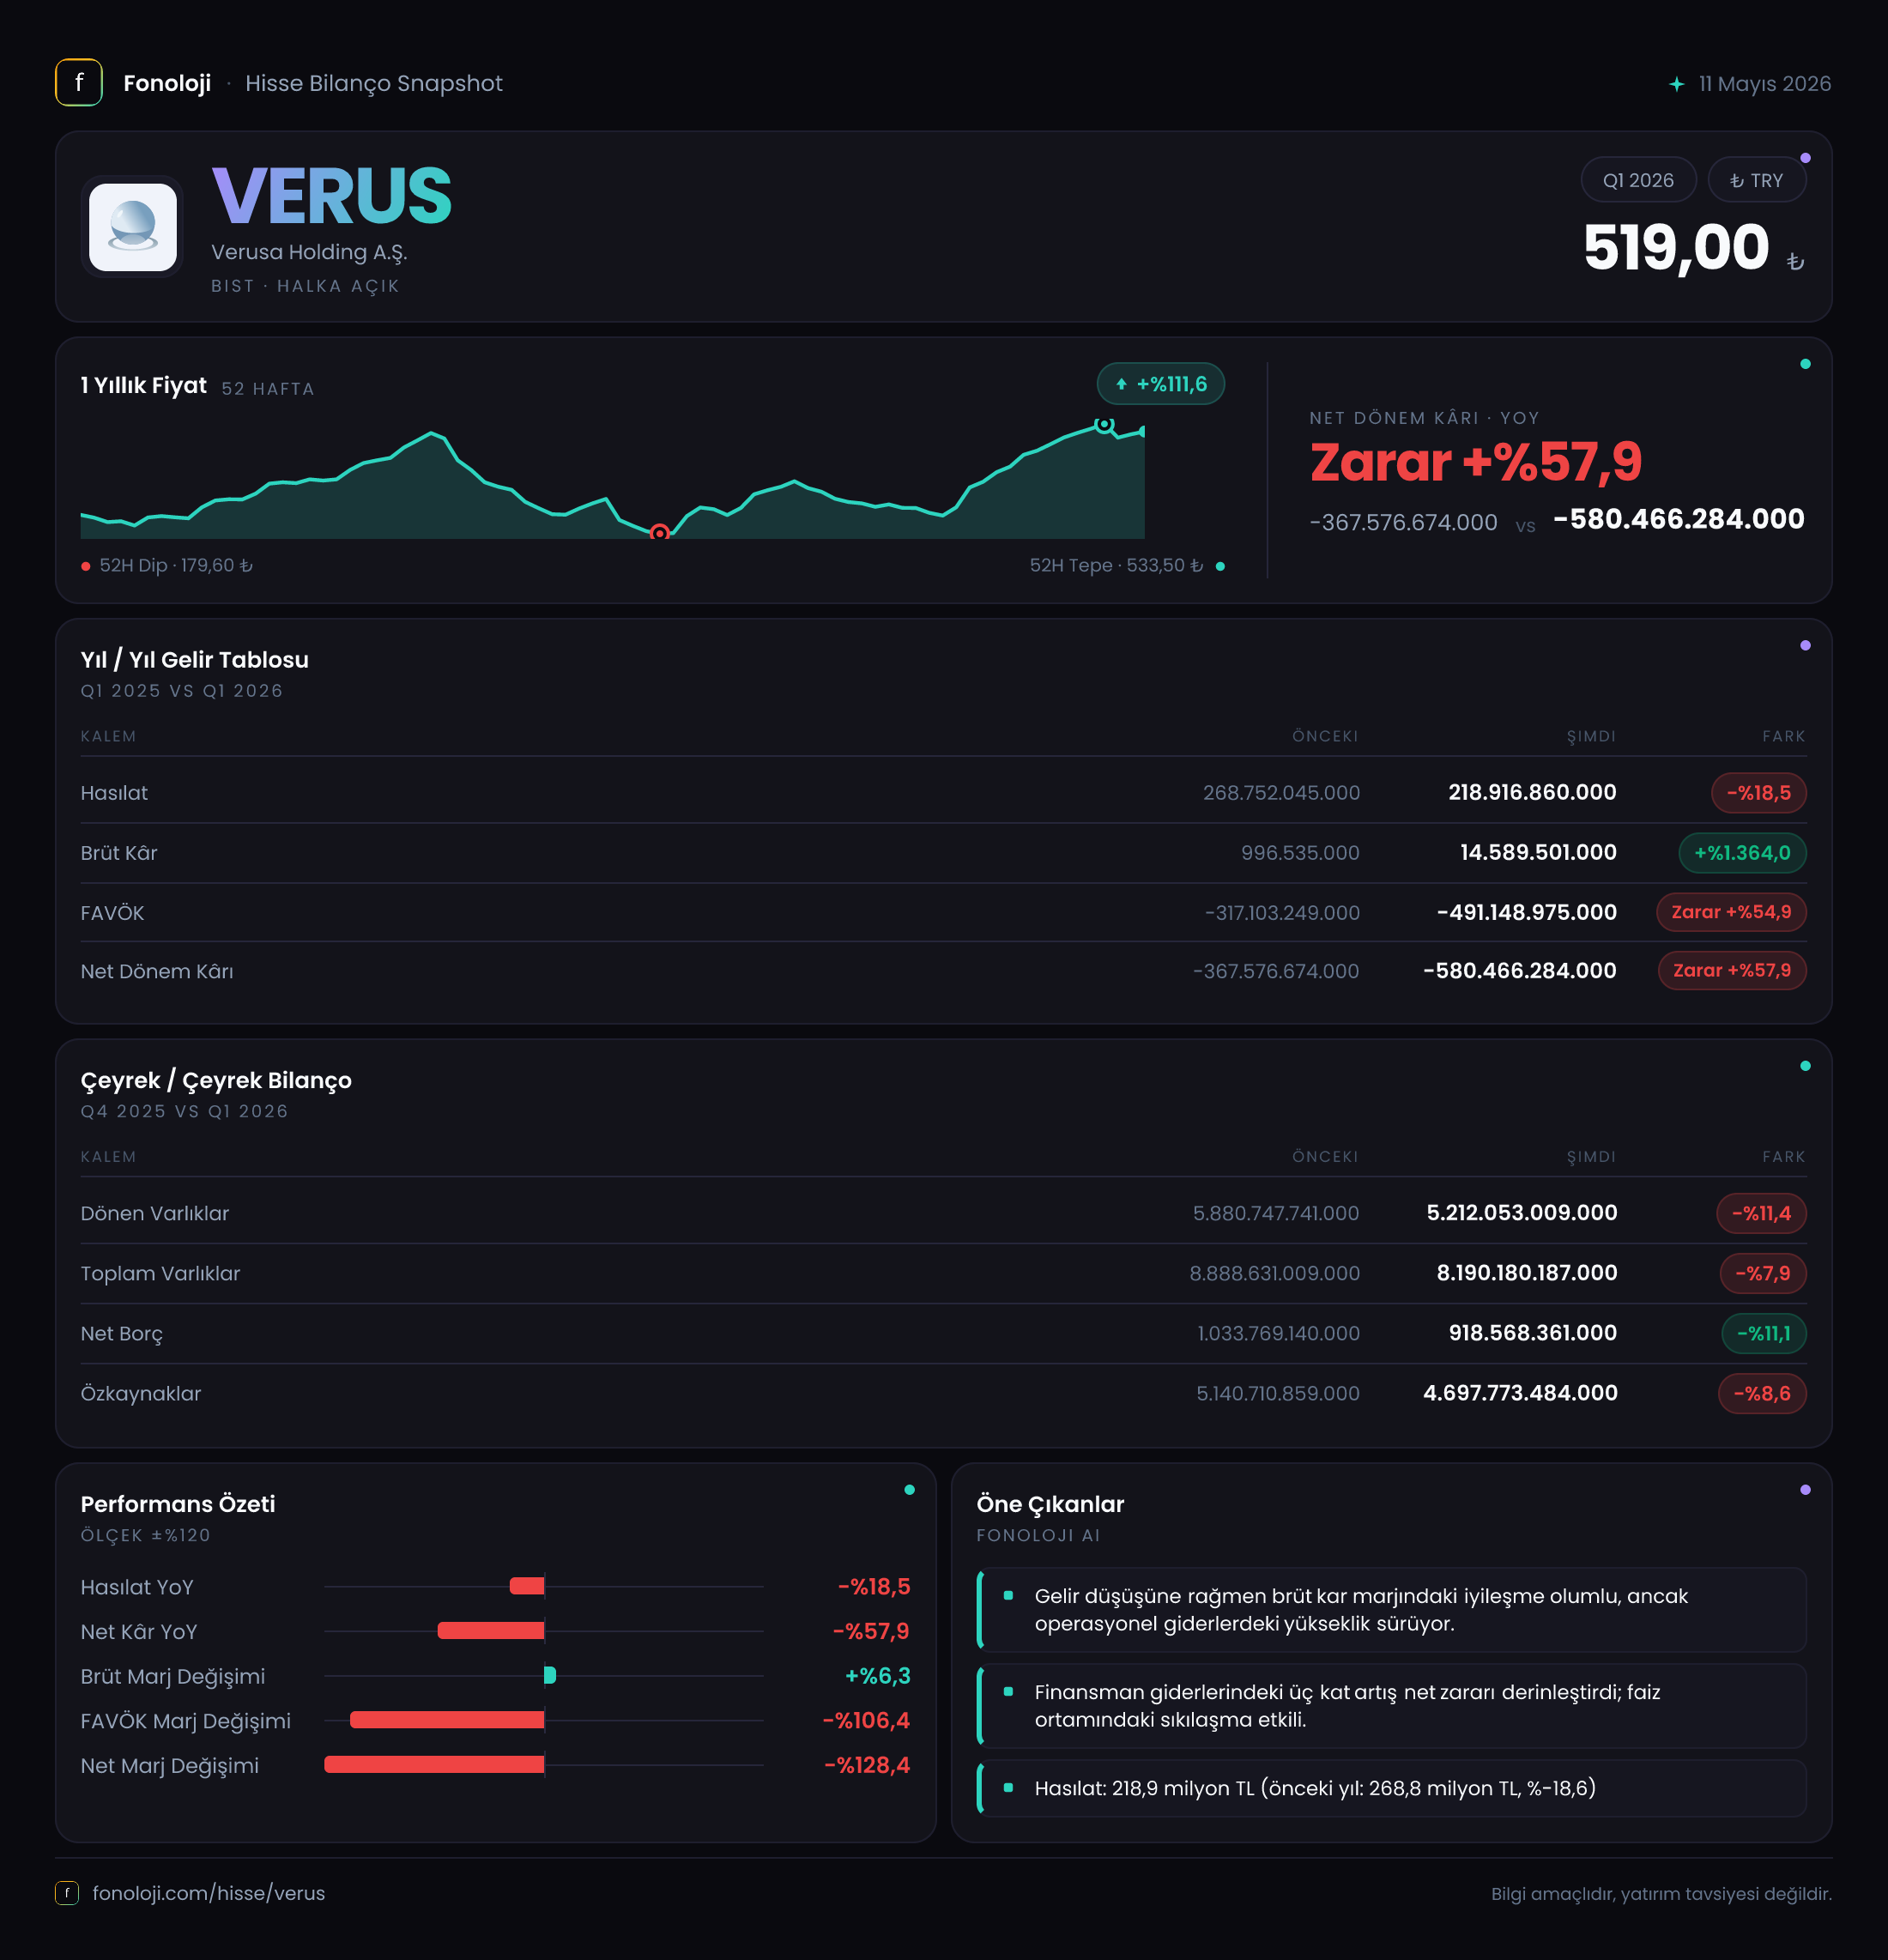Click the teal dot beside 52H Tepe
The height and width of the screenshot is (1960, 1888).
pyautogui.click(x=1220, y=566)
